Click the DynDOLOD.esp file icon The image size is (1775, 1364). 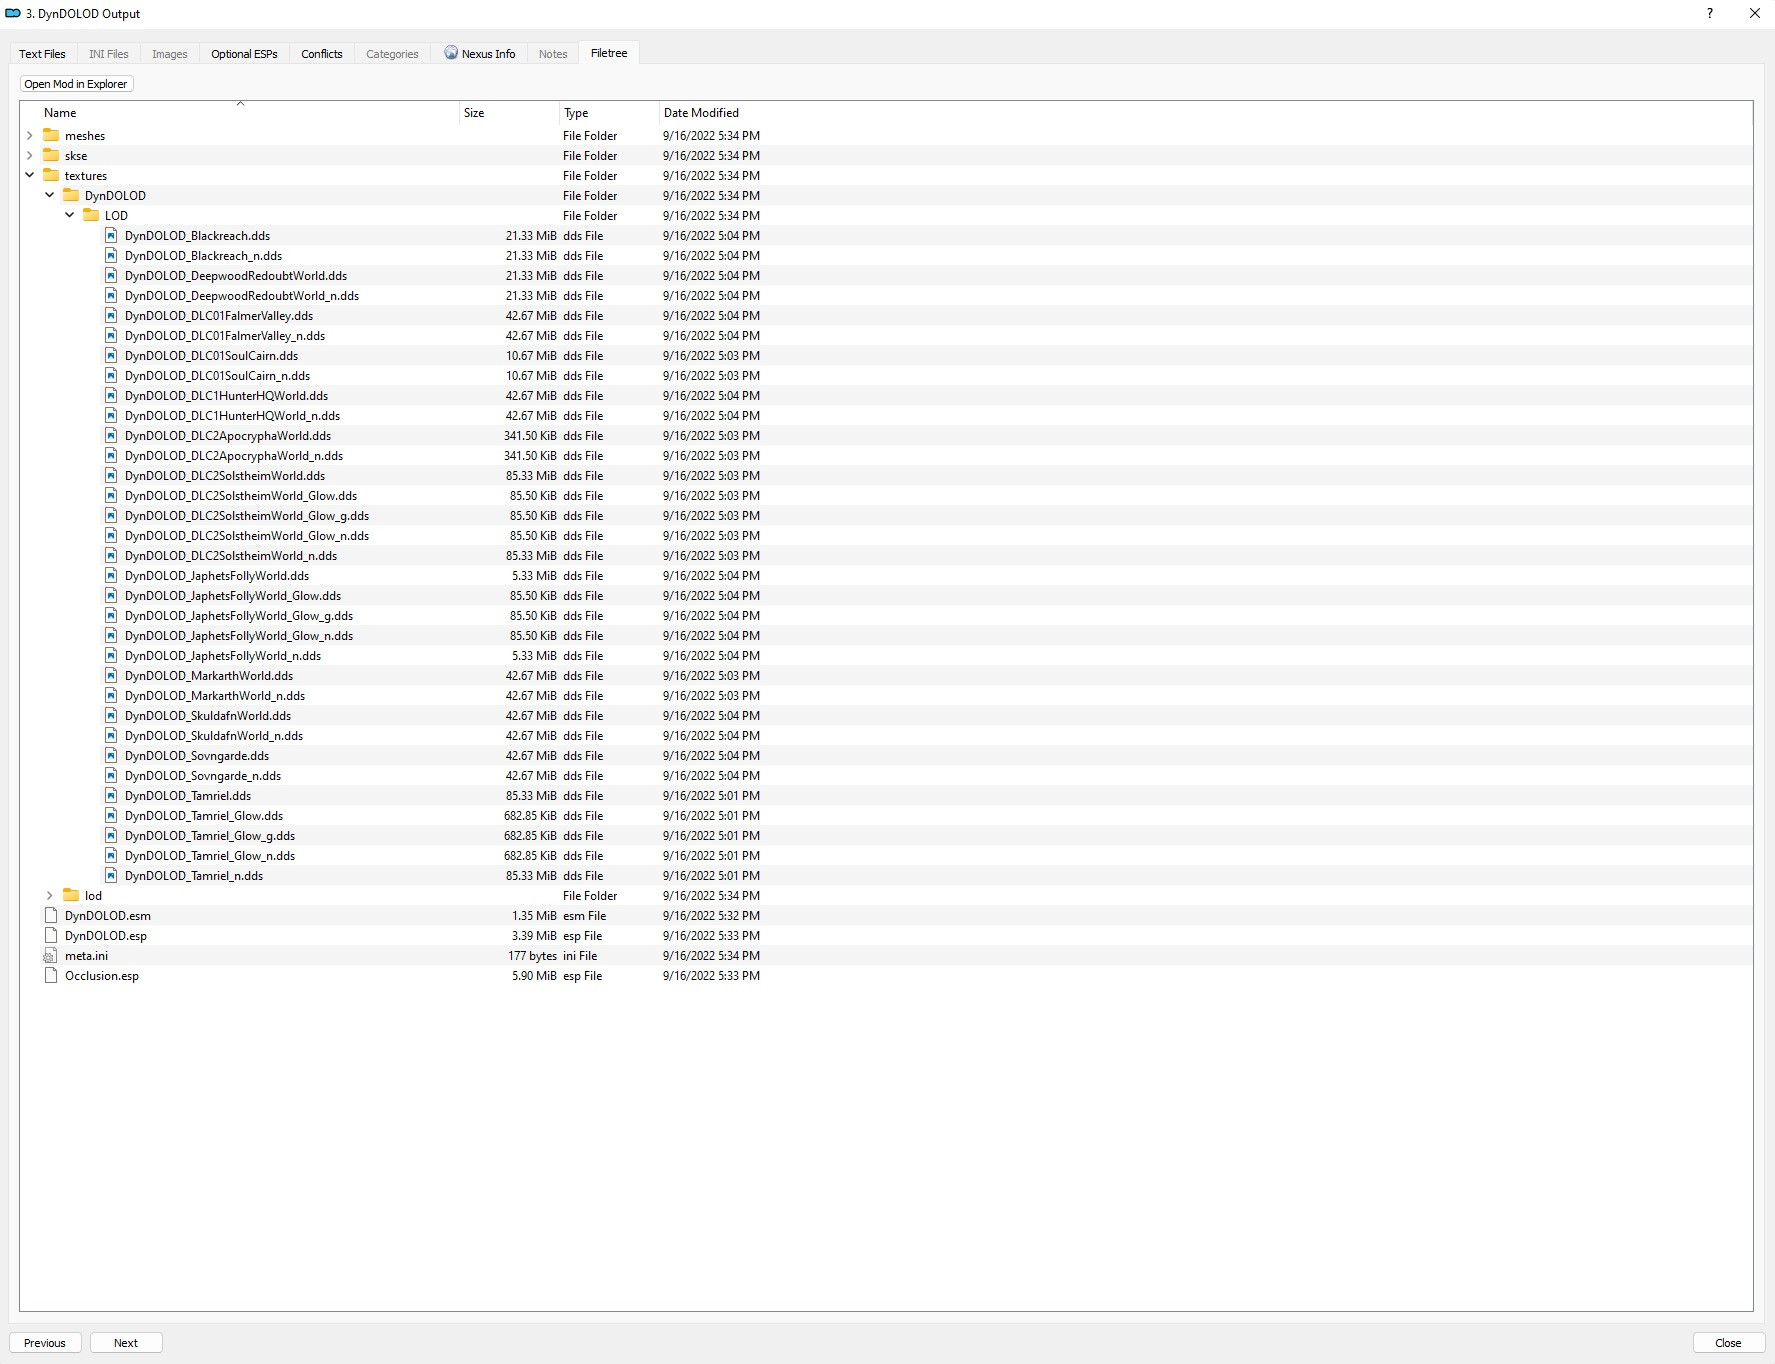(51, 935)
